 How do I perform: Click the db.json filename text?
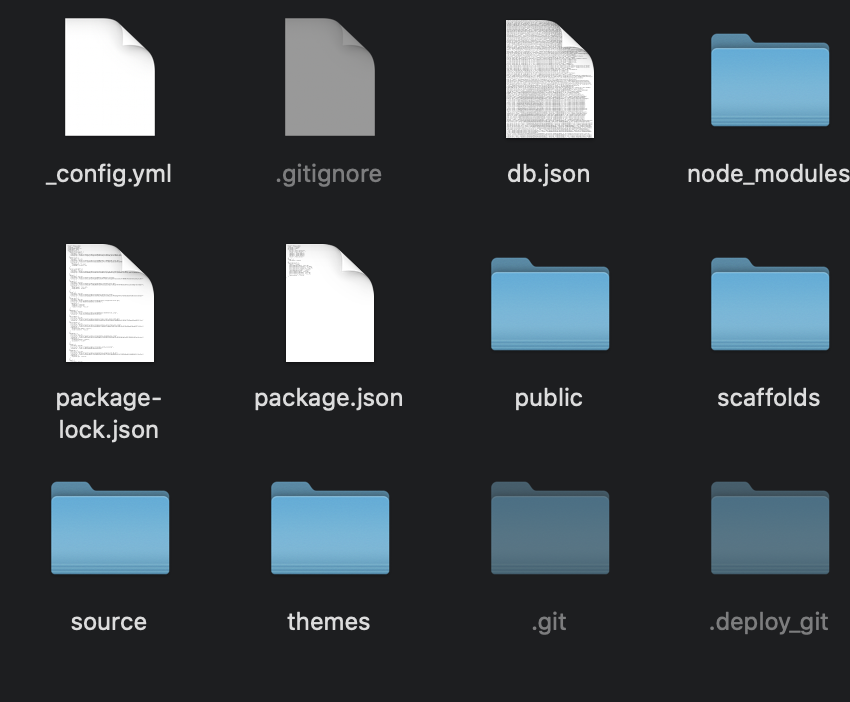(x=549, y=174)
